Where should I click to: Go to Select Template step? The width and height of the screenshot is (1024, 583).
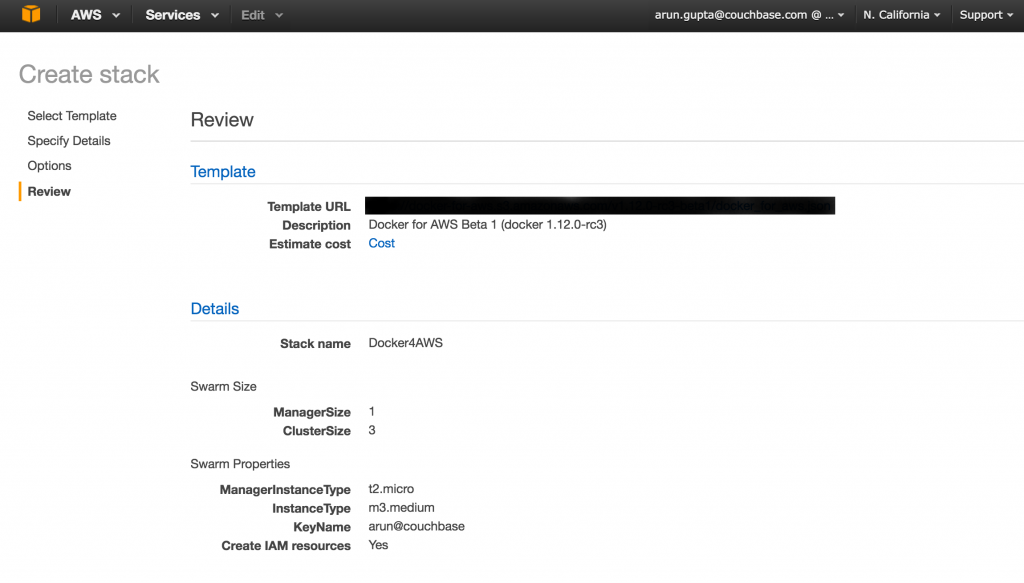pos(72,116)
